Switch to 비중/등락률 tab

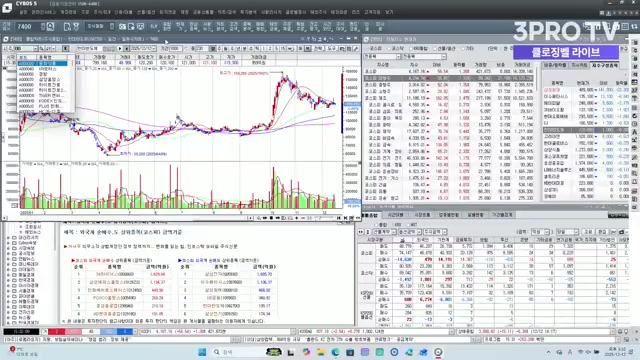555,65
